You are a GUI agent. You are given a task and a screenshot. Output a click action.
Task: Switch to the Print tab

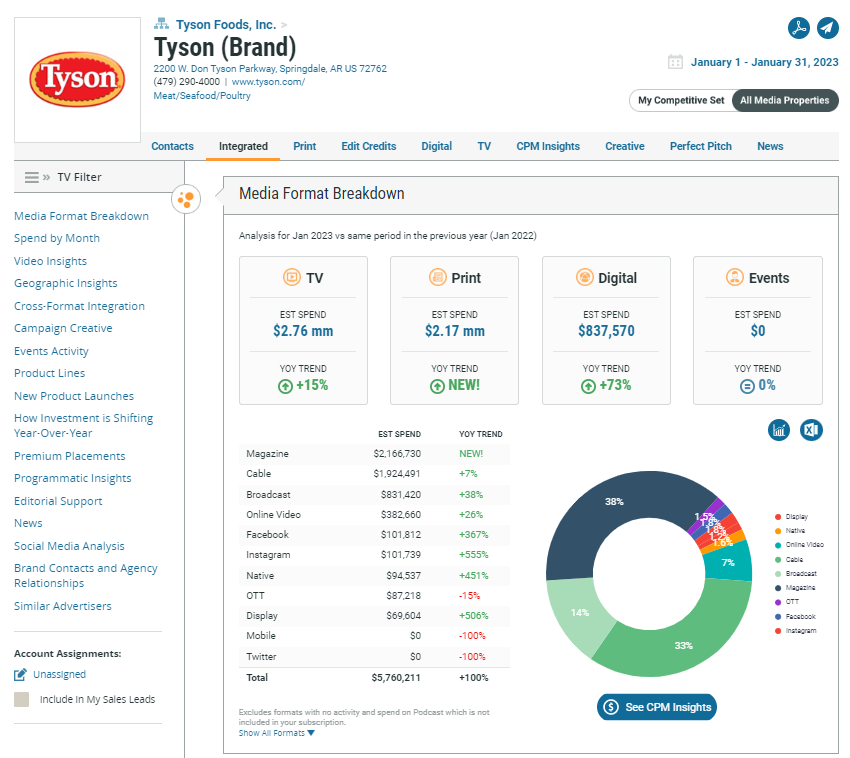click(305, 146)
